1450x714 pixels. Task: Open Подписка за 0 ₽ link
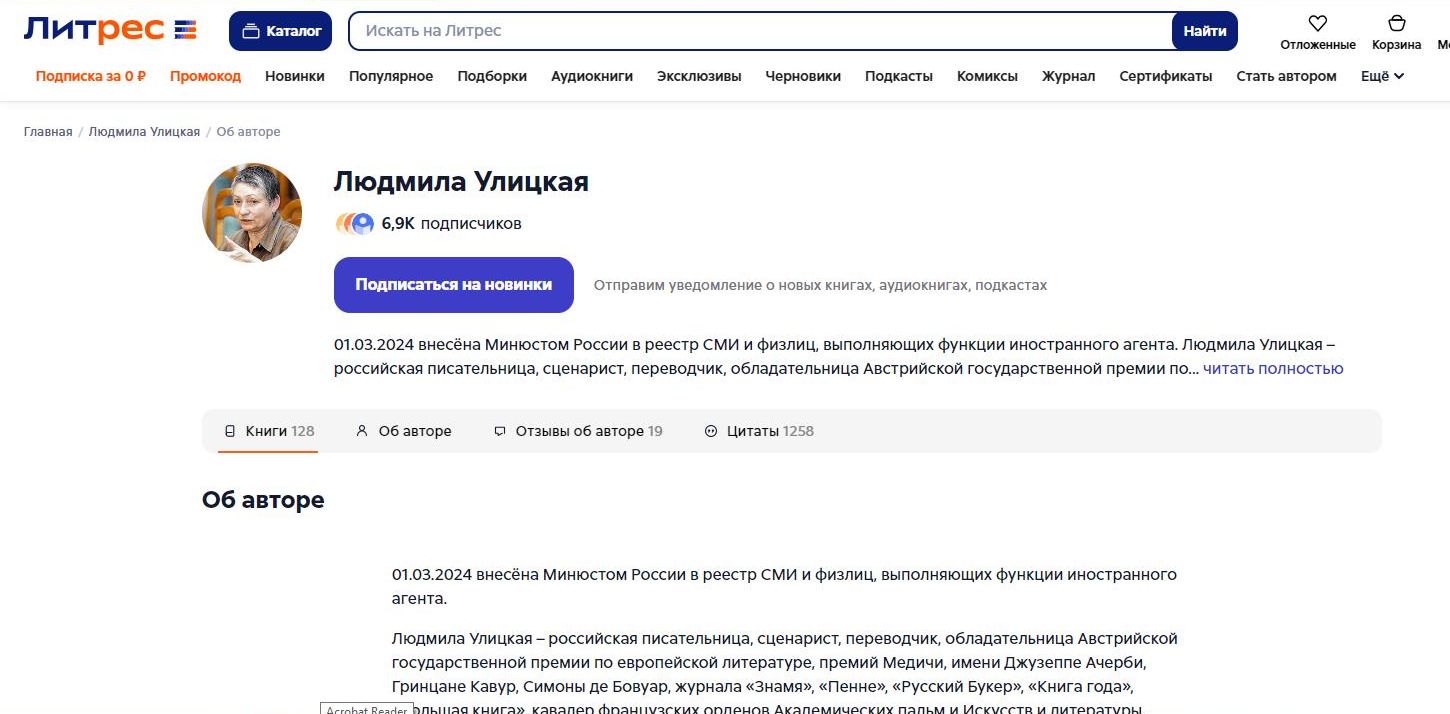pyautogui.click(x=91, y=76)
